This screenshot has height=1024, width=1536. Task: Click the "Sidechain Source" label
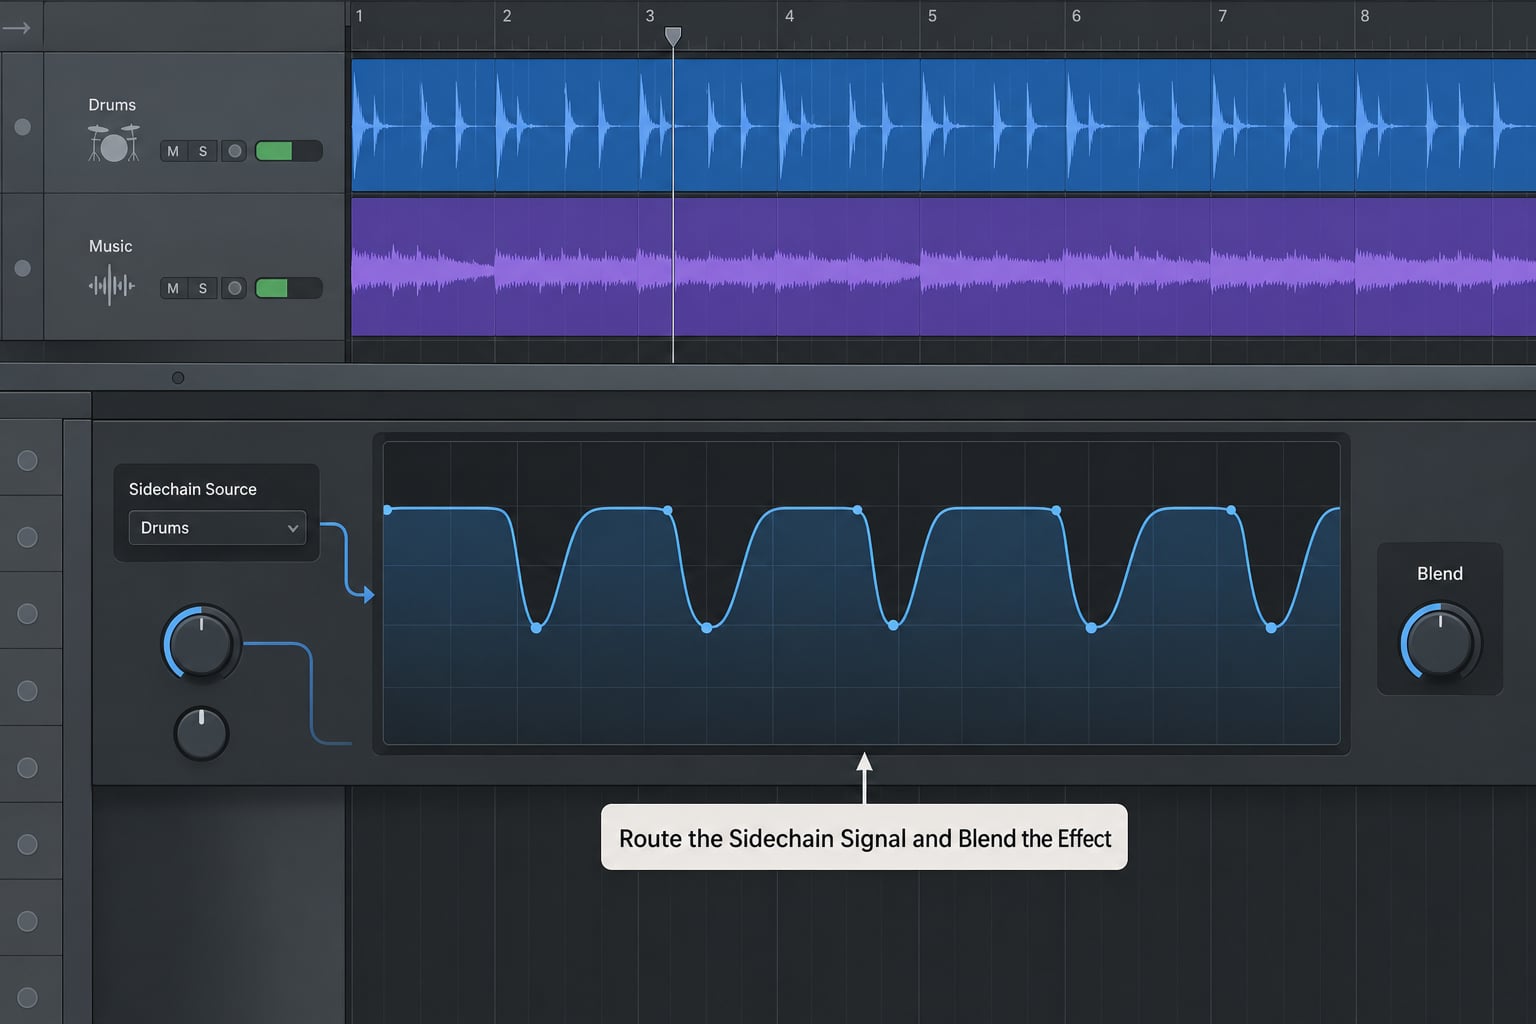193,489
